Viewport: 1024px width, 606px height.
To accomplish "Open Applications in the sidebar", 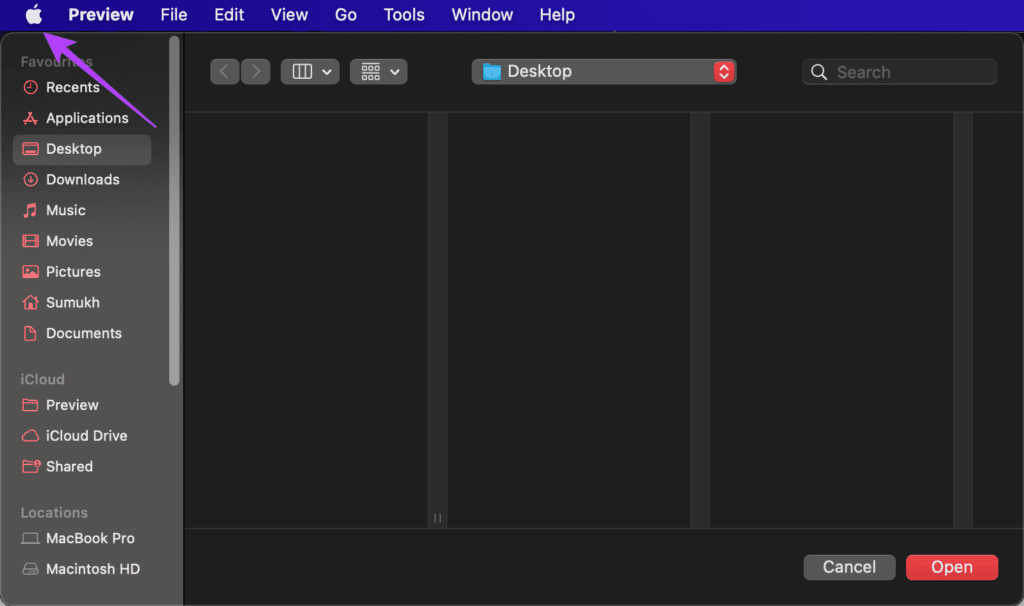I will pyautogui.click(x=86, y=118).
